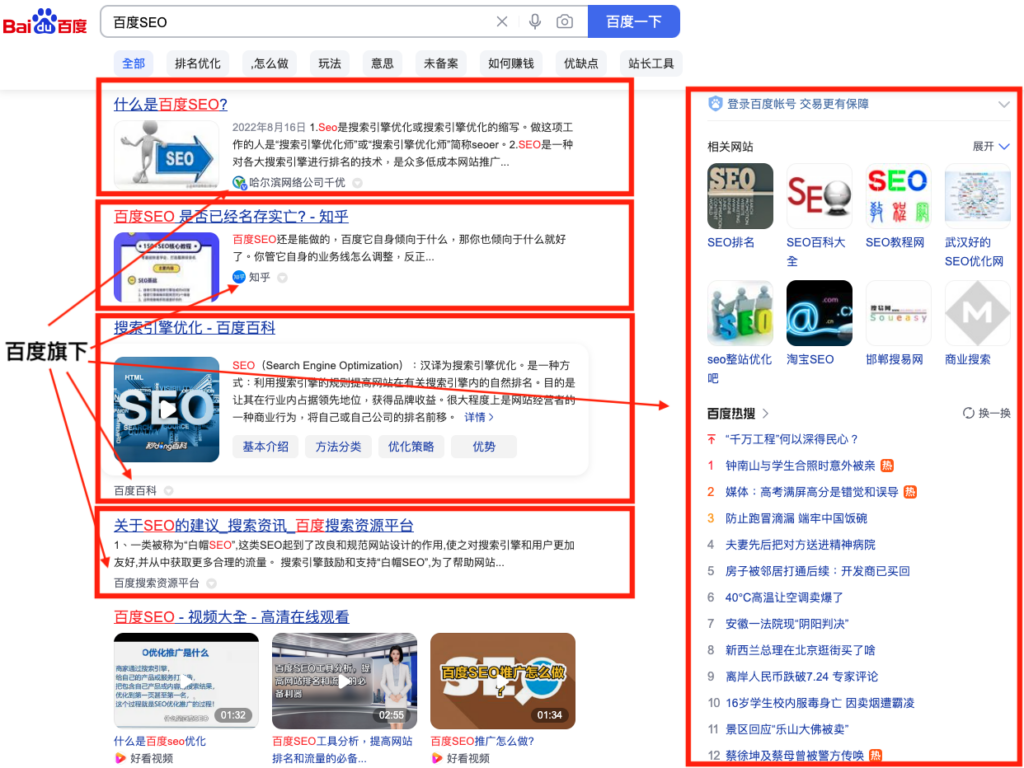
Task: Open image search camera icon
Action: (x=565, y=22)
